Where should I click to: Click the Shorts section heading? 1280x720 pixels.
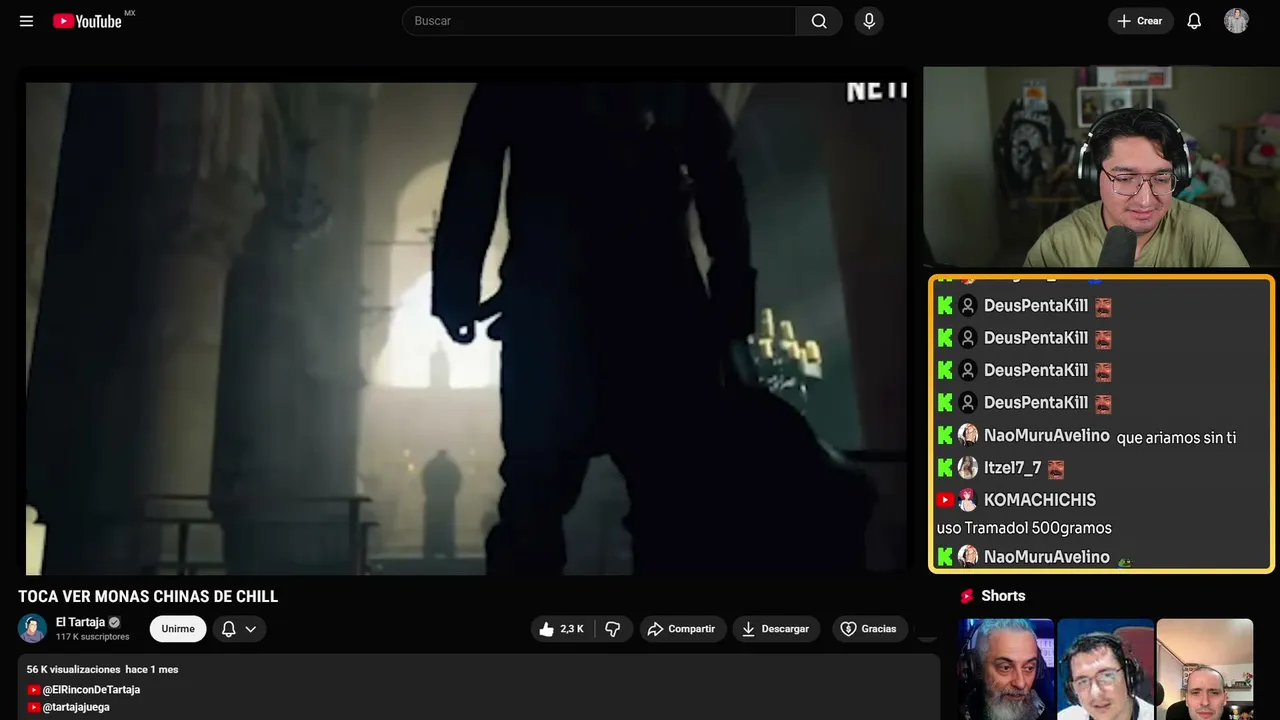pyautogui.click(x=1003, y=596)
